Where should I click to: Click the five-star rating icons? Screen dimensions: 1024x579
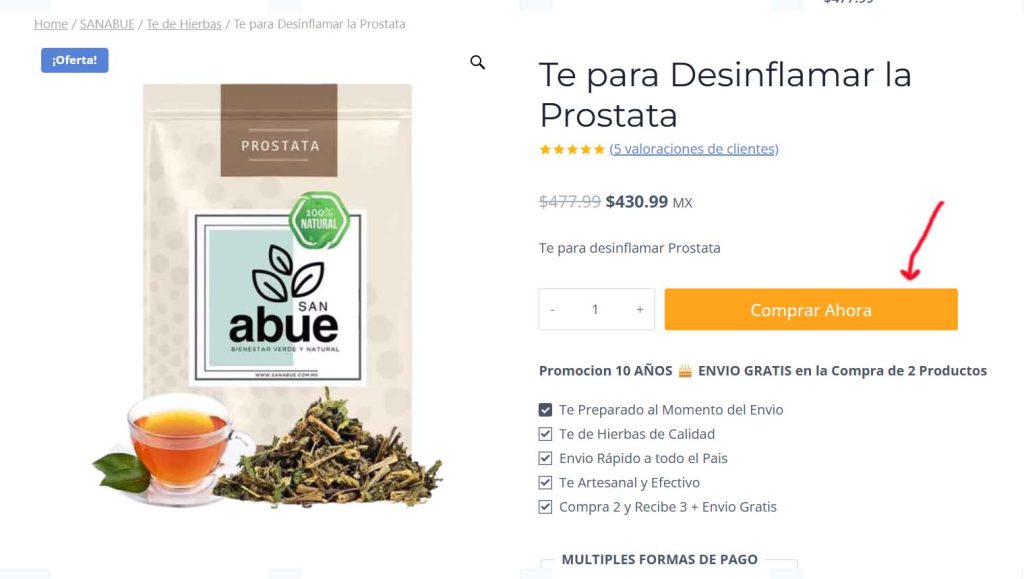(x=572, y=149)
